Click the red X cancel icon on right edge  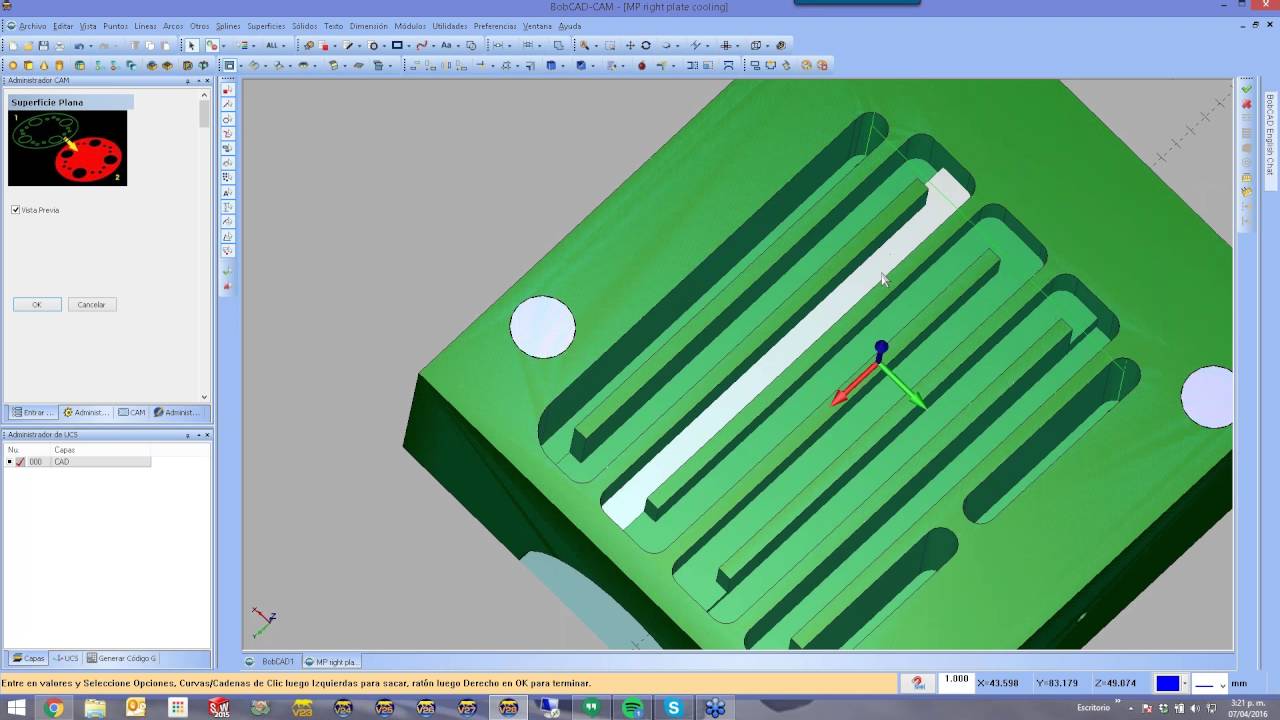(1247, 104)
